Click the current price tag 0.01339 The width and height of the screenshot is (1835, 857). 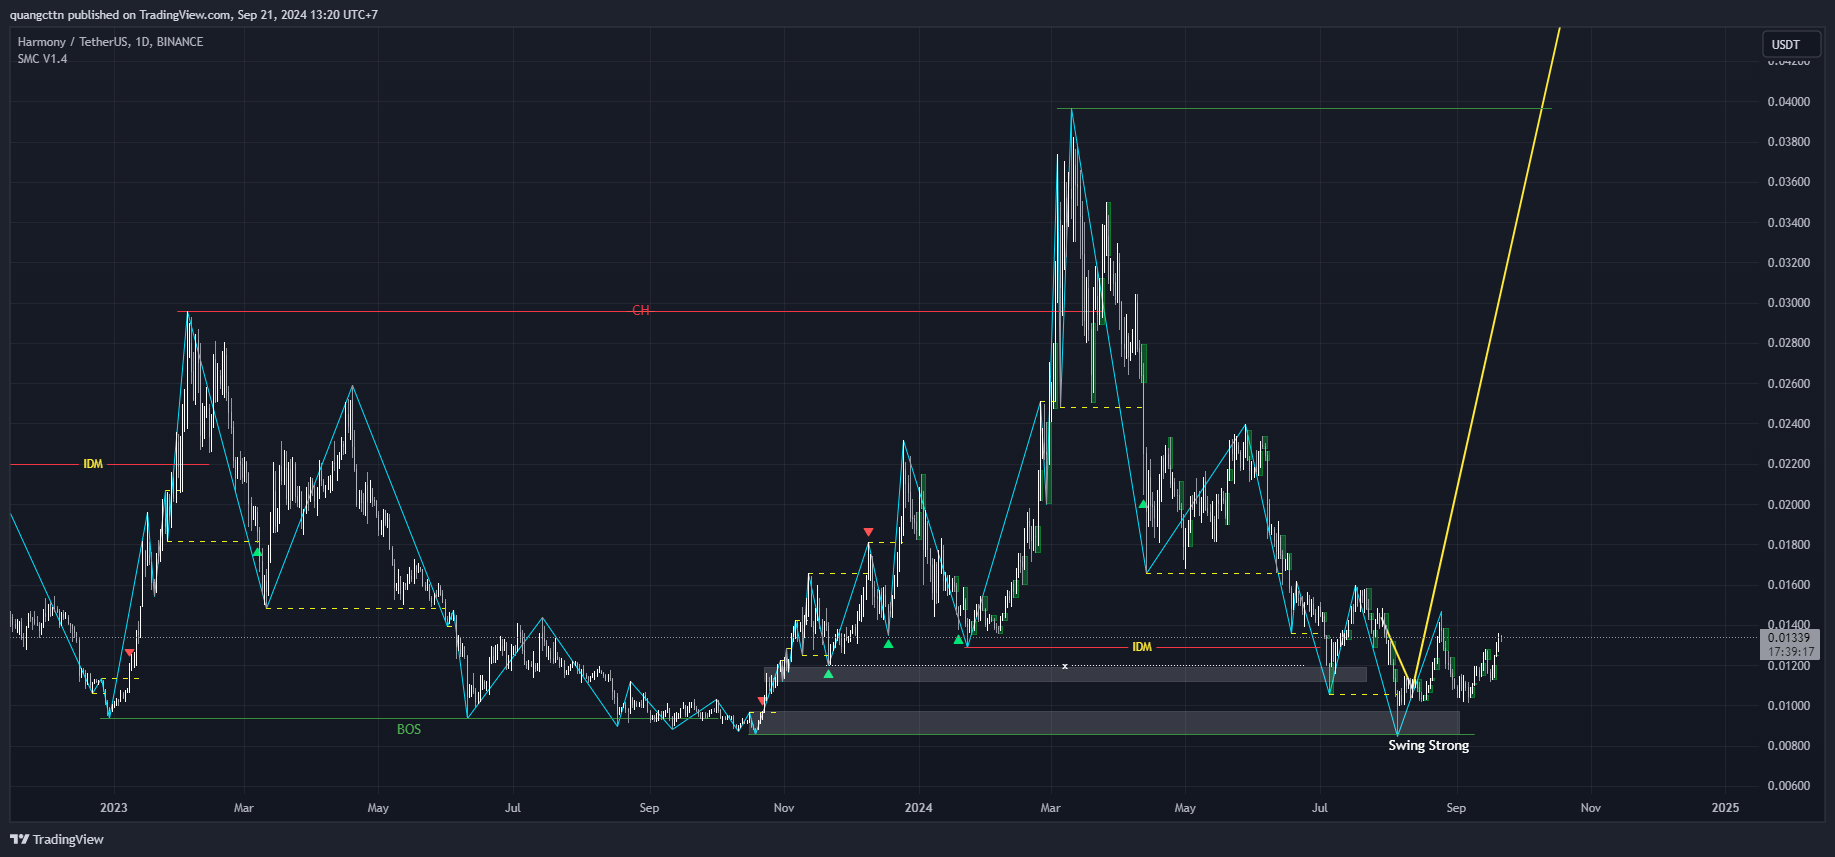pyautogui.click(x=1789, y=637)
